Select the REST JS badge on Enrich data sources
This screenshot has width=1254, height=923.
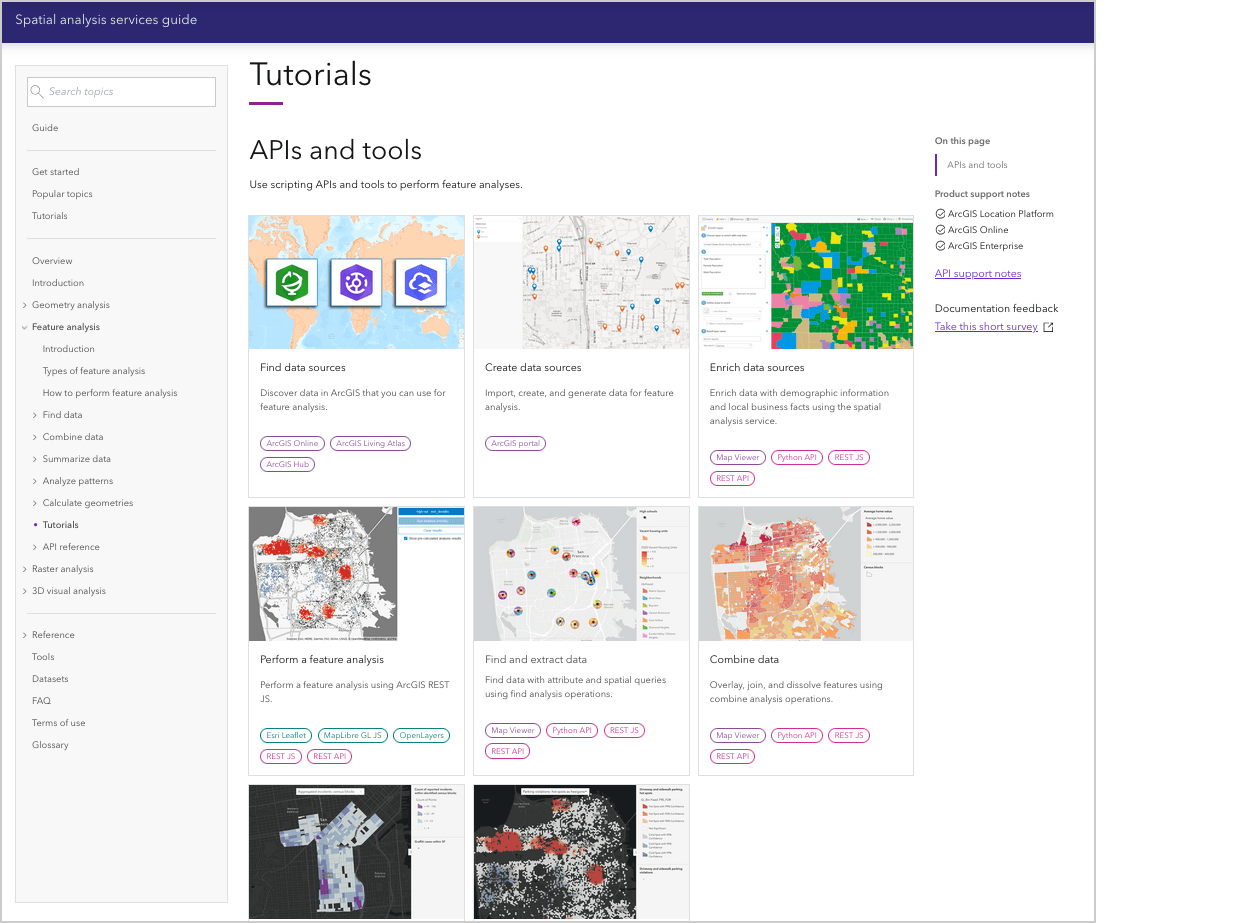coord(848,457)
